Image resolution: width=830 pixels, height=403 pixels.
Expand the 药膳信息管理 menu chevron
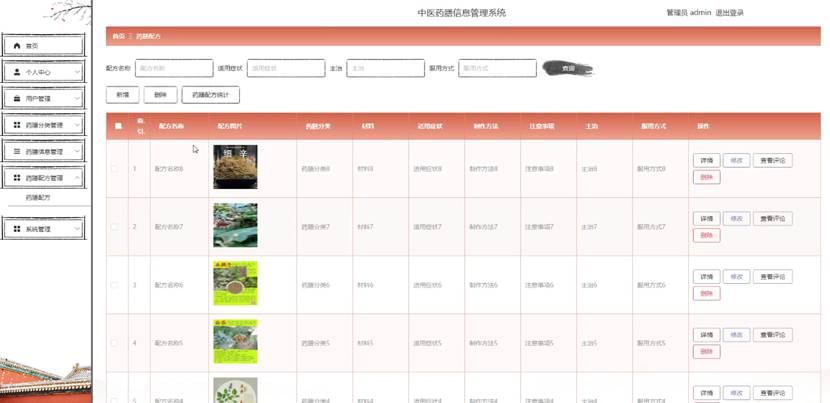[77, 151]
